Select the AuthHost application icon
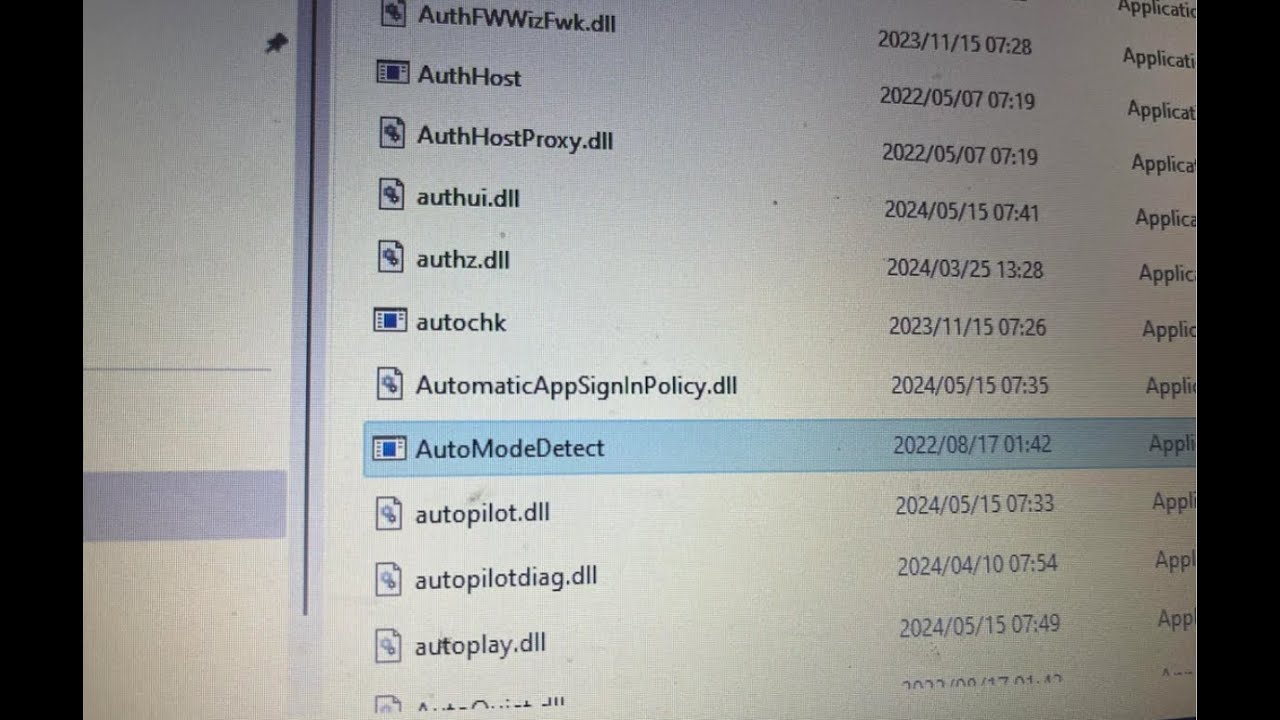The height and width of the screenshot is (720, 1280). (x=393, y=72)
